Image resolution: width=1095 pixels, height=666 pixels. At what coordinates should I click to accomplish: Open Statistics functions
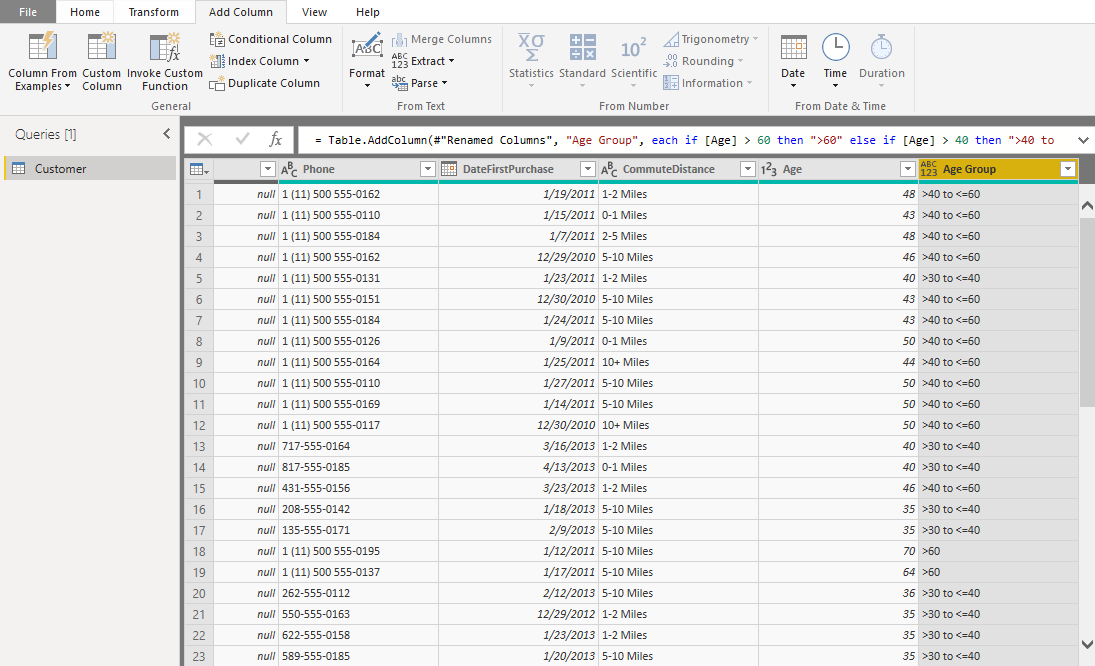click(531, 61)
